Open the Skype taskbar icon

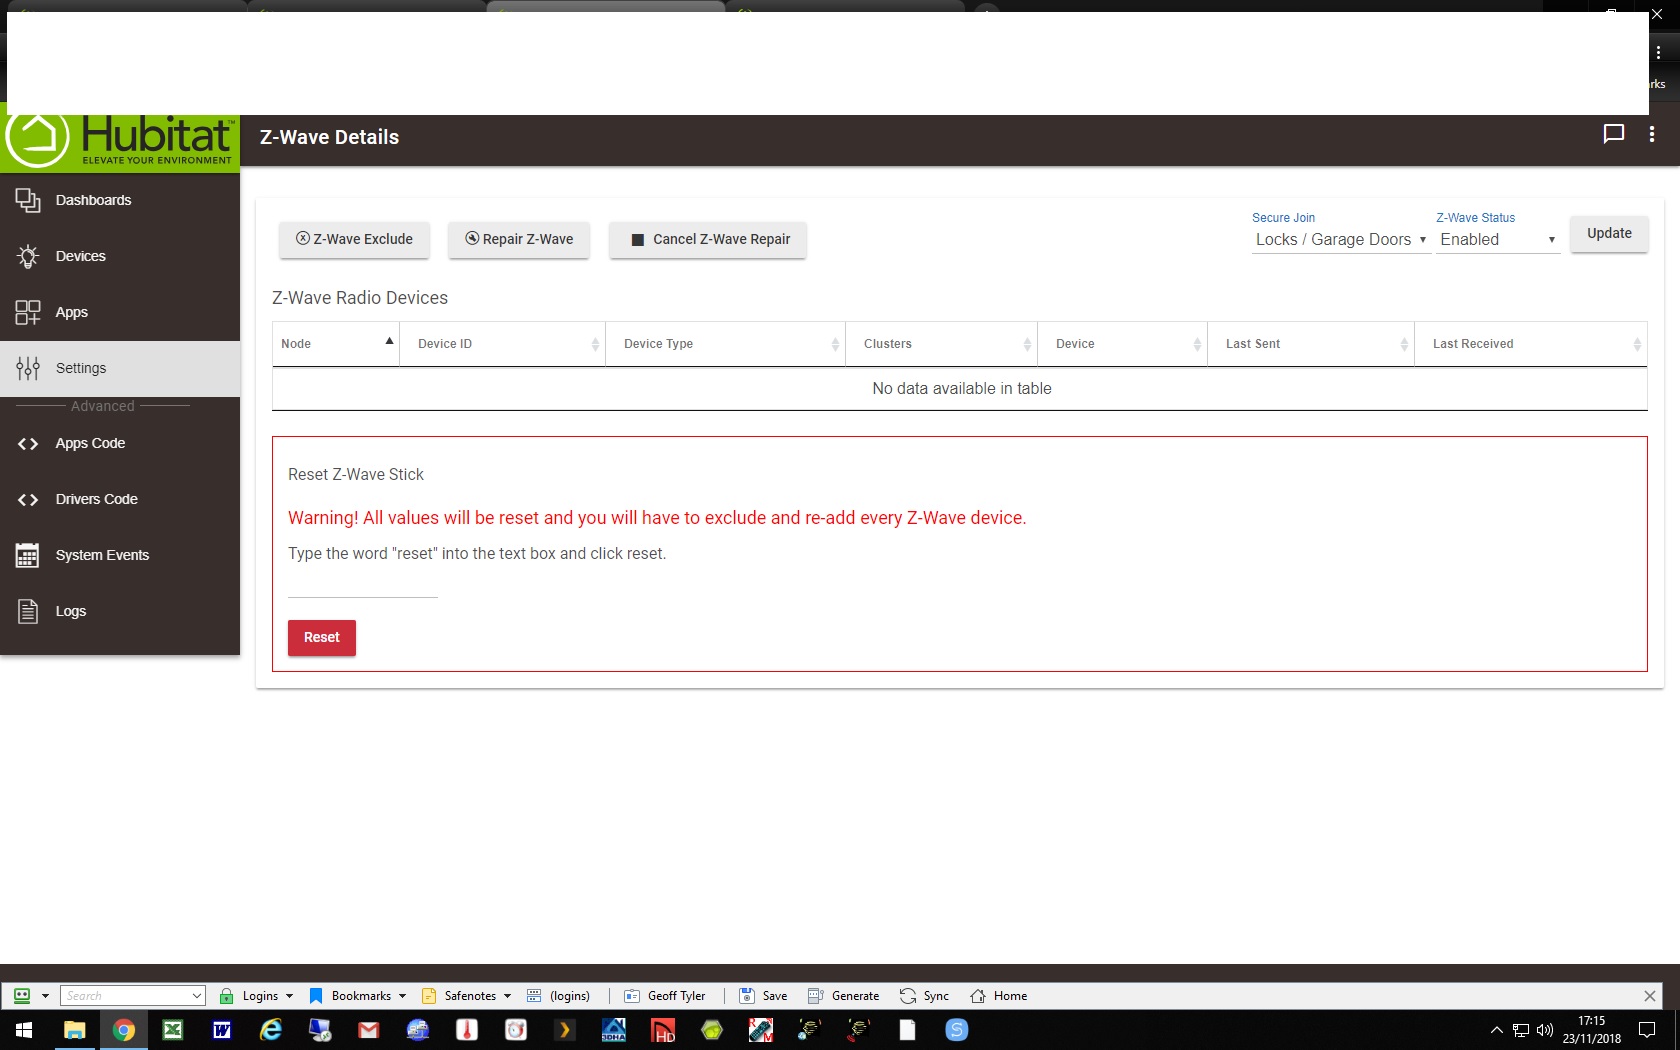pos(956,1030)
